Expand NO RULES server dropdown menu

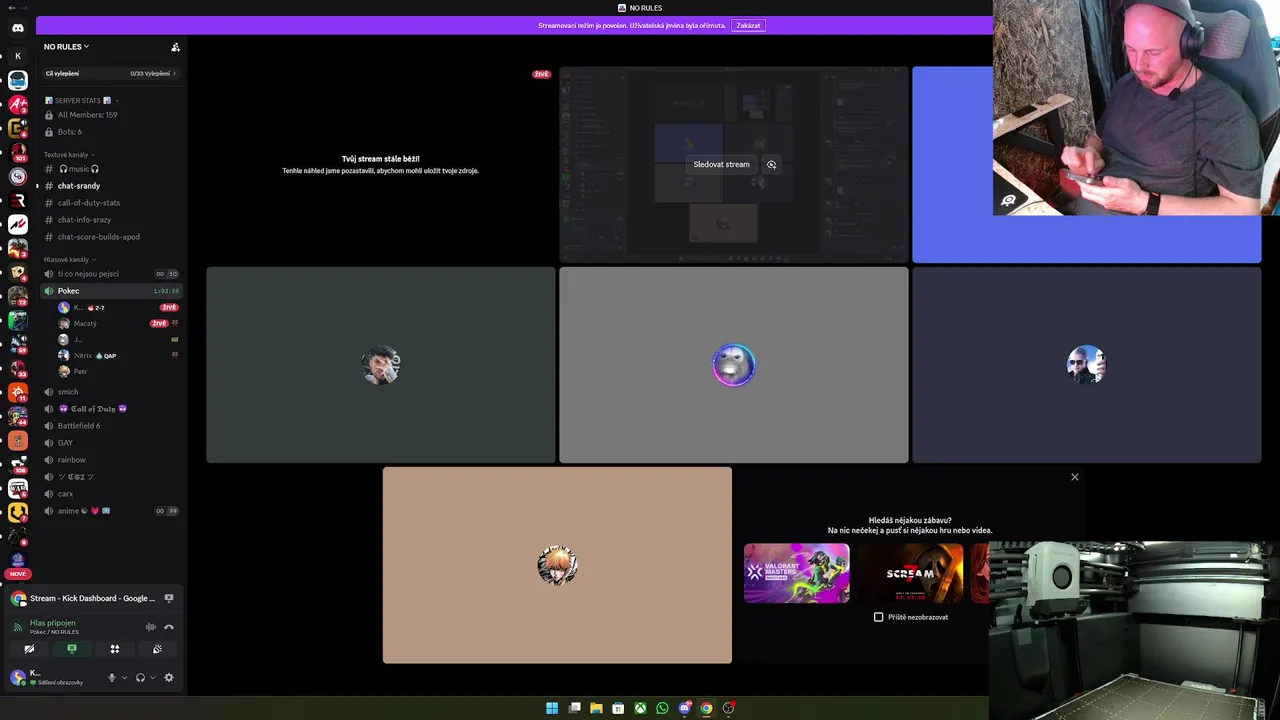click(67, 47)
